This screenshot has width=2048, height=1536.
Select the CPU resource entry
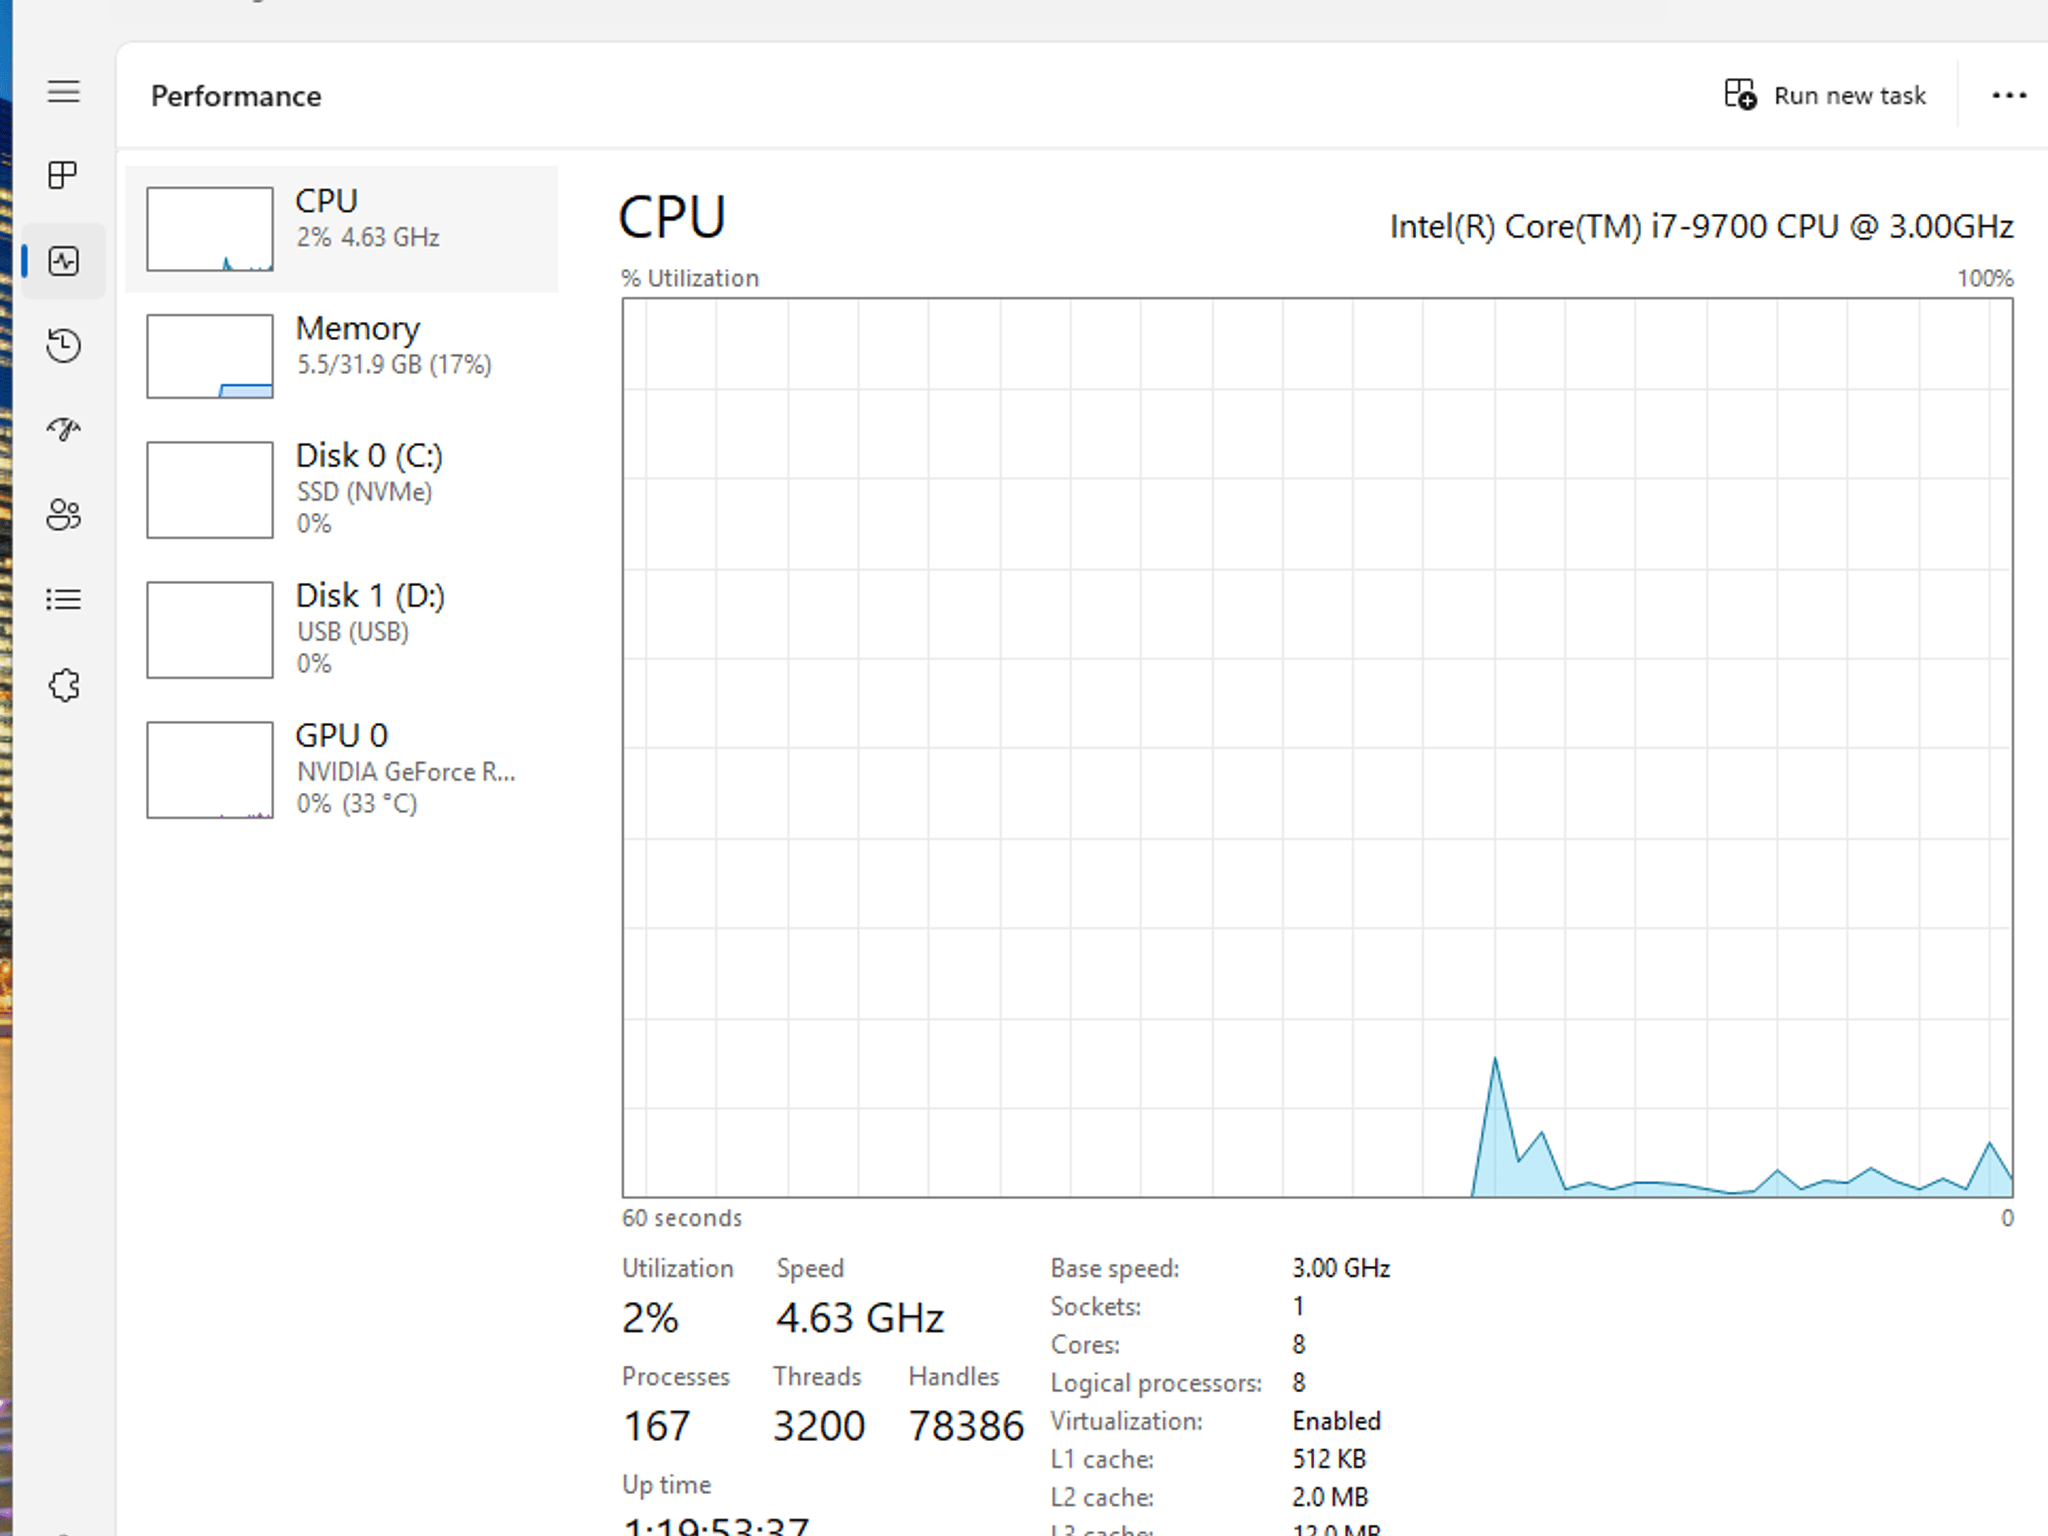(x=342, y=229)
